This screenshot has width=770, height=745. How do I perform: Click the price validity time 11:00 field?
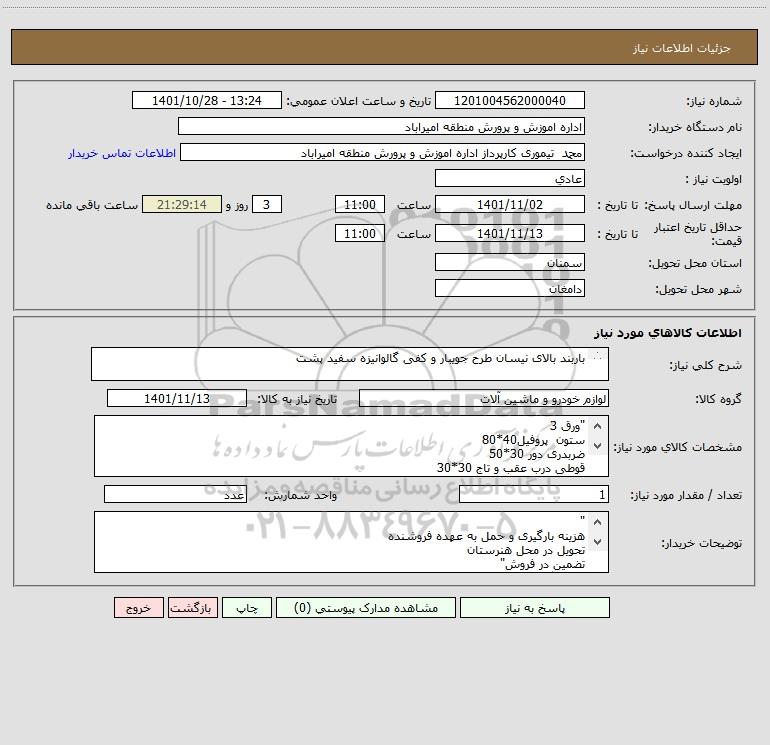tap(359, 233)
